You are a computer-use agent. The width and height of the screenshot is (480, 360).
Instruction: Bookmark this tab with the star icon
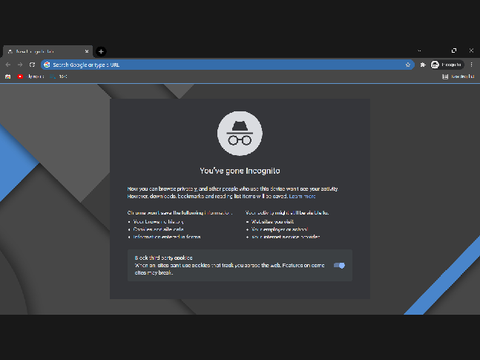(408, 65)
